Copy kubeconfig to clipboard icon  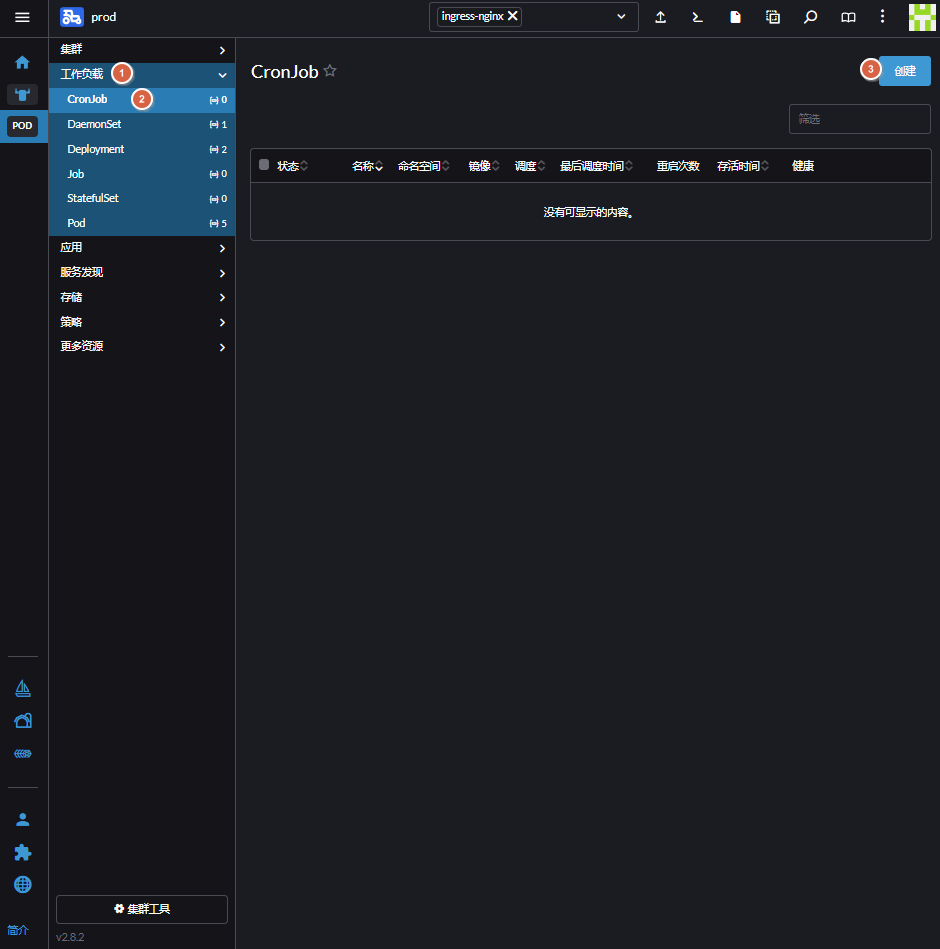773,18
